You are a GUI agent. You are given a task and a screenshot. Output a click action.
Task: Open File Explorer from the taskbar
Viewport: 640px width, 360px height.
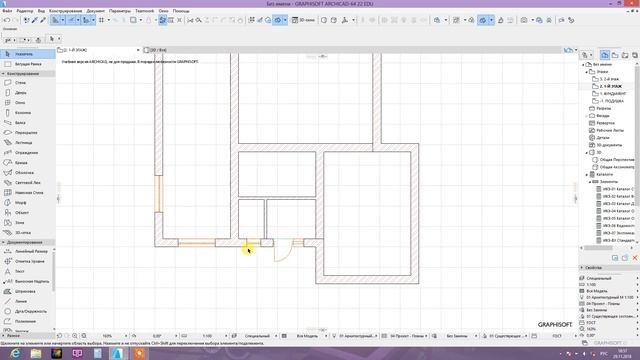click(36, 353)
